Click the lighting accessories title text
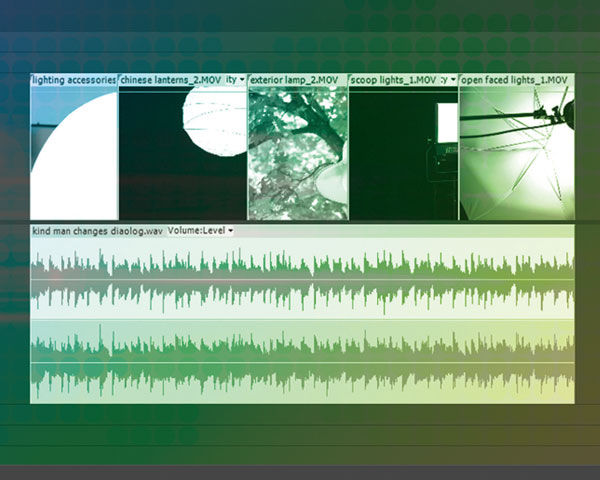Screen dimensions: 600x480 click(74, 79)
